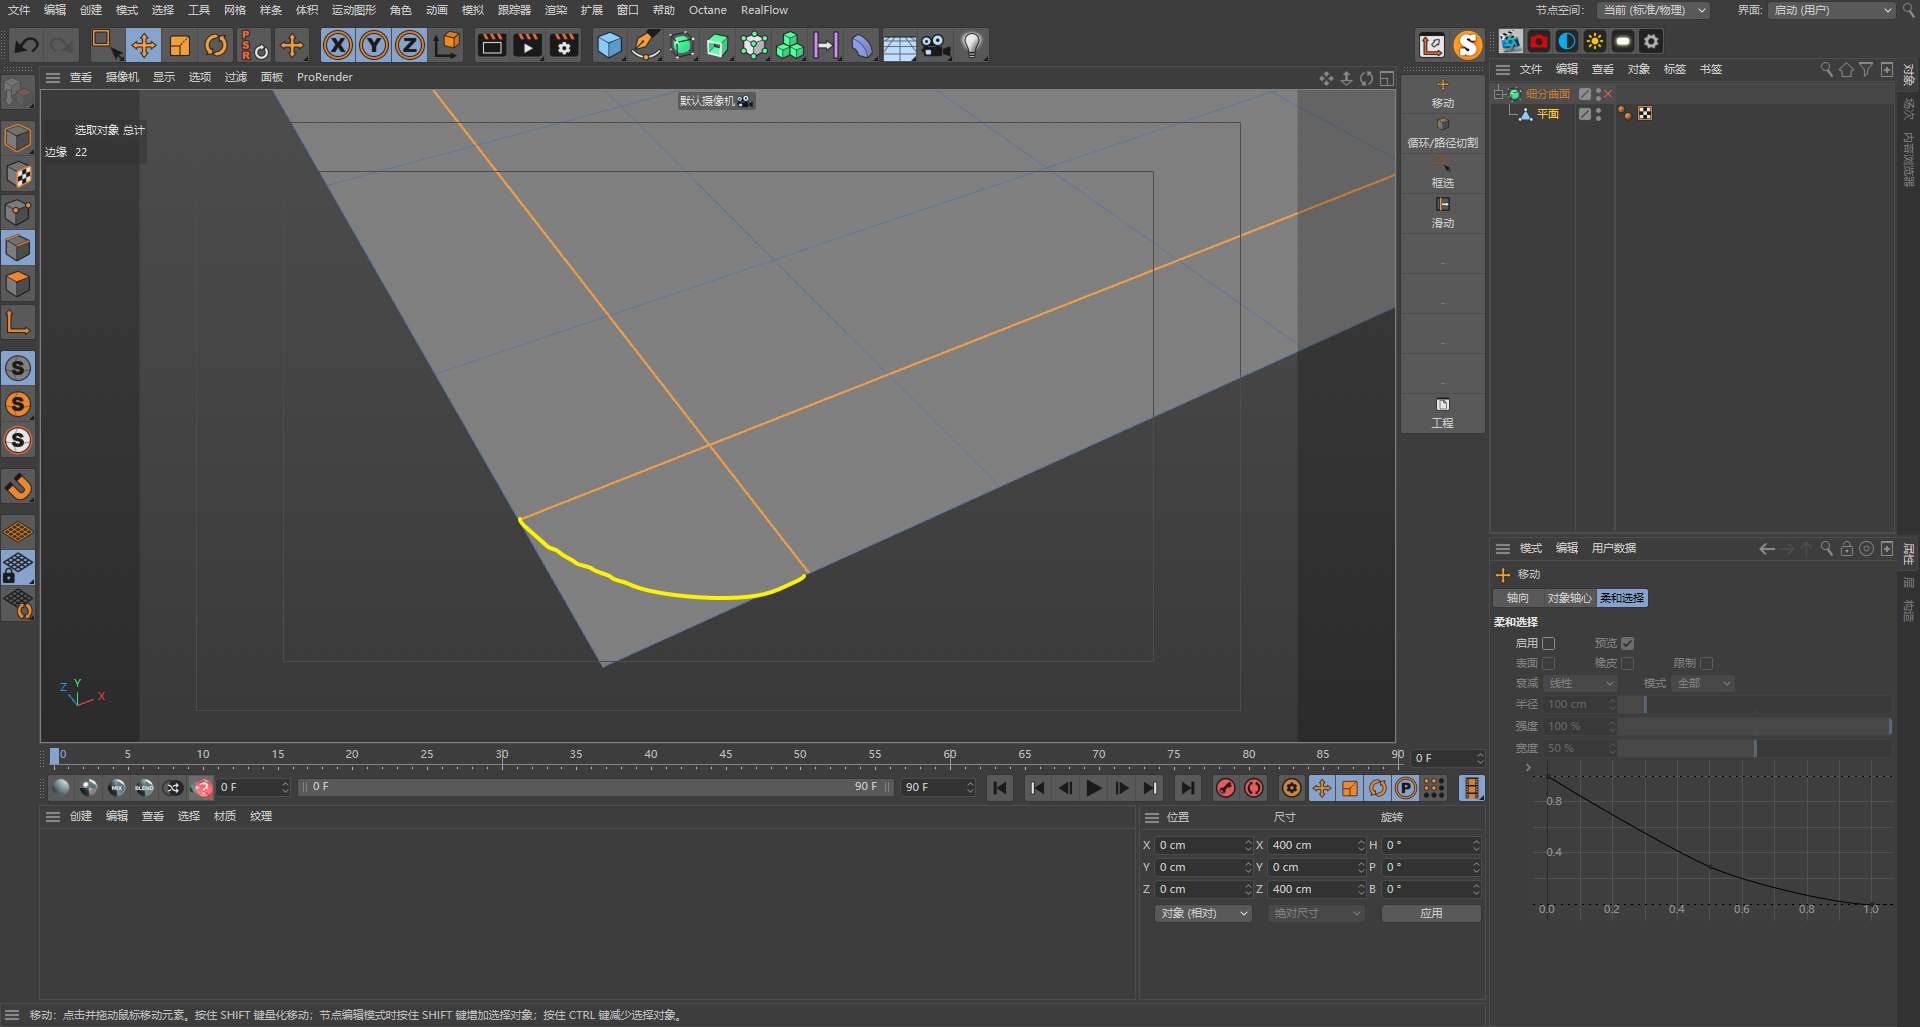Screen dimensions: 1920x1027
Task: Open the 节点空间 dropdown
Action: 1653,10
